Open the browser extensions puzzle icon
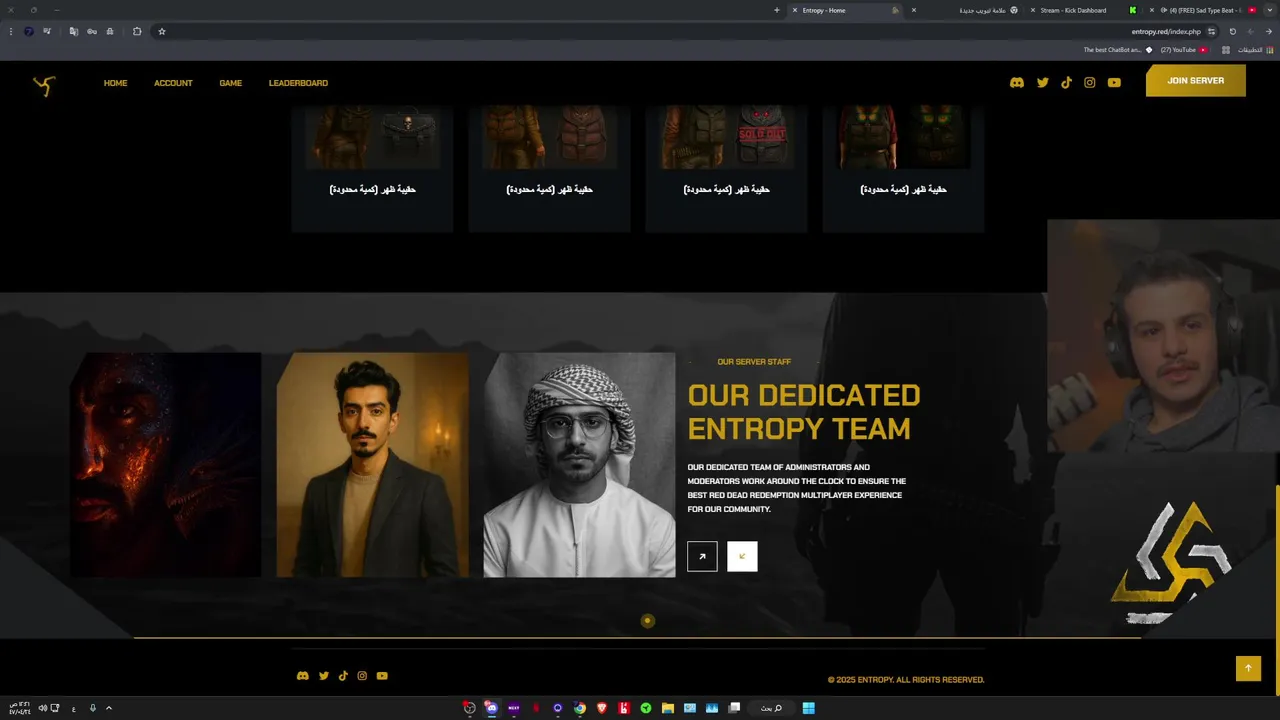 (137, 31)
